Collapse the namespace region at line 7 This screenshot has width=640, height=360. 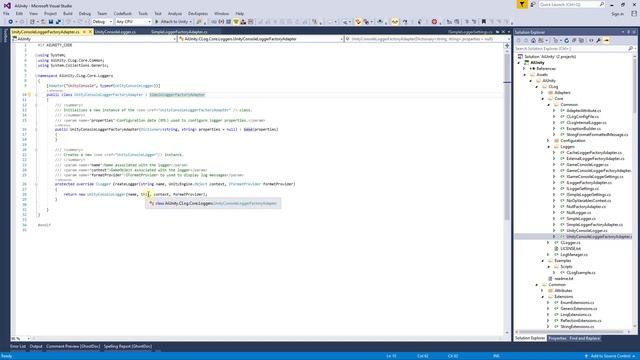(x=36, y=76)
